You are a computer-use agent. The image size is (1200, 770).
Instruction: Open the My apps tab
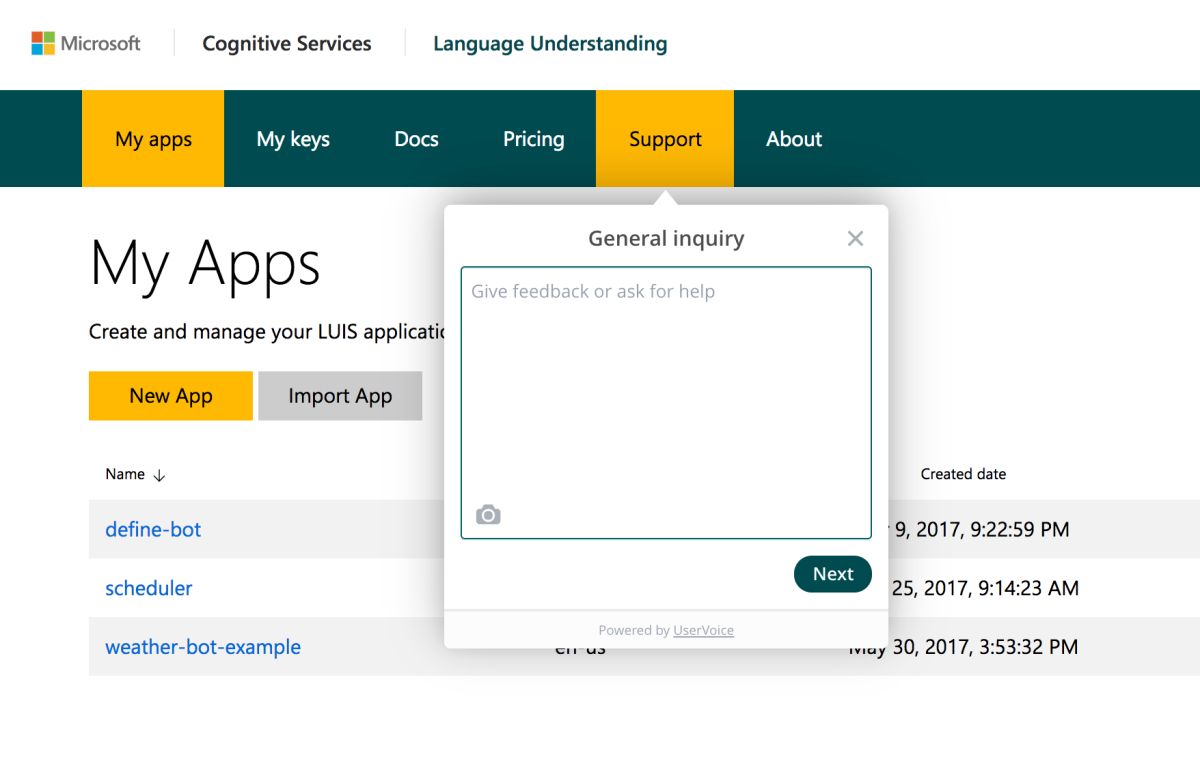tap(153, 139)
